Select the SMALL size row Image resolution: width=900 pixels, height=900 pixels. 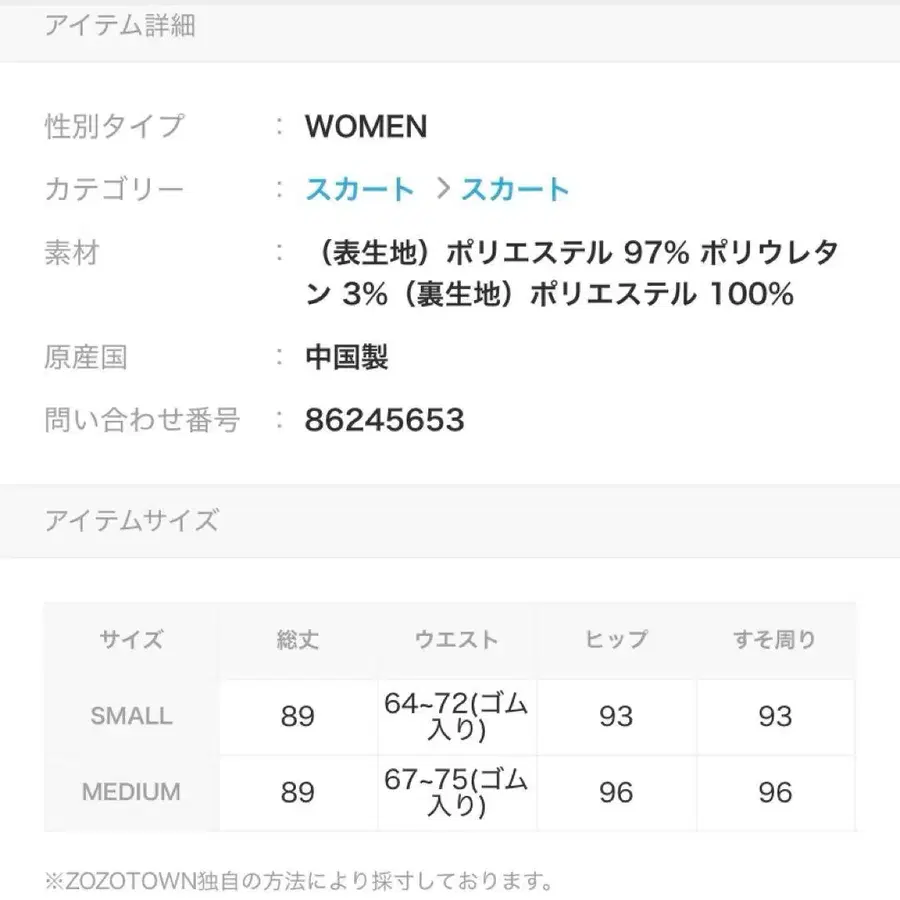(131, 717)
